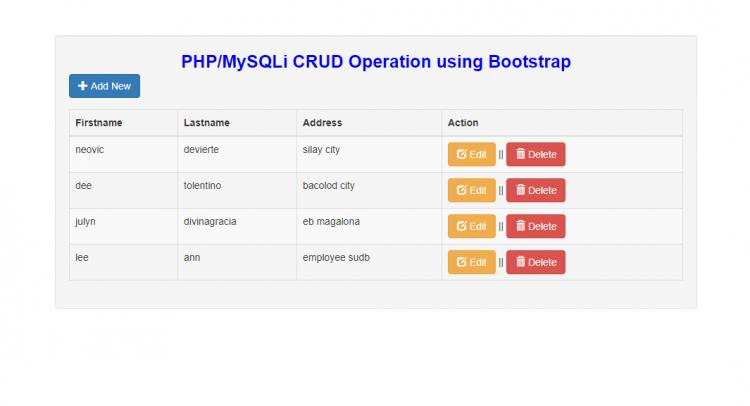Click the trash icon in julyn's row

click(520, 226)
